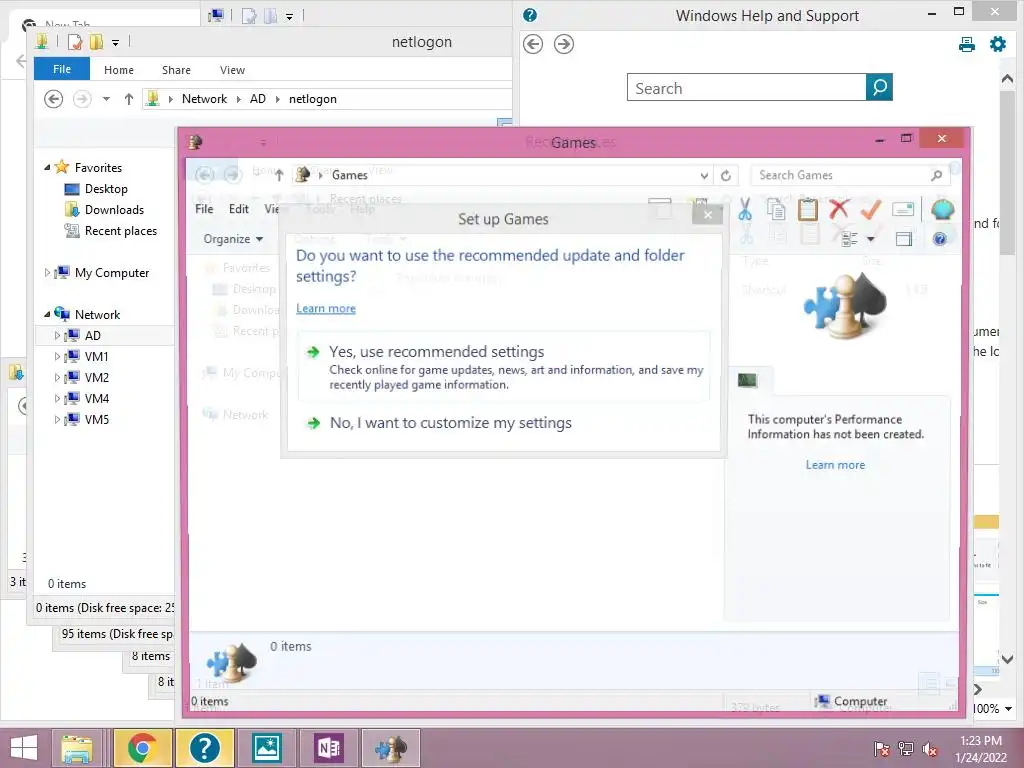This screenshot has height=768, width=1024.
Task: Click the Up arrow in netlogon window
Action: pos(129,99)
